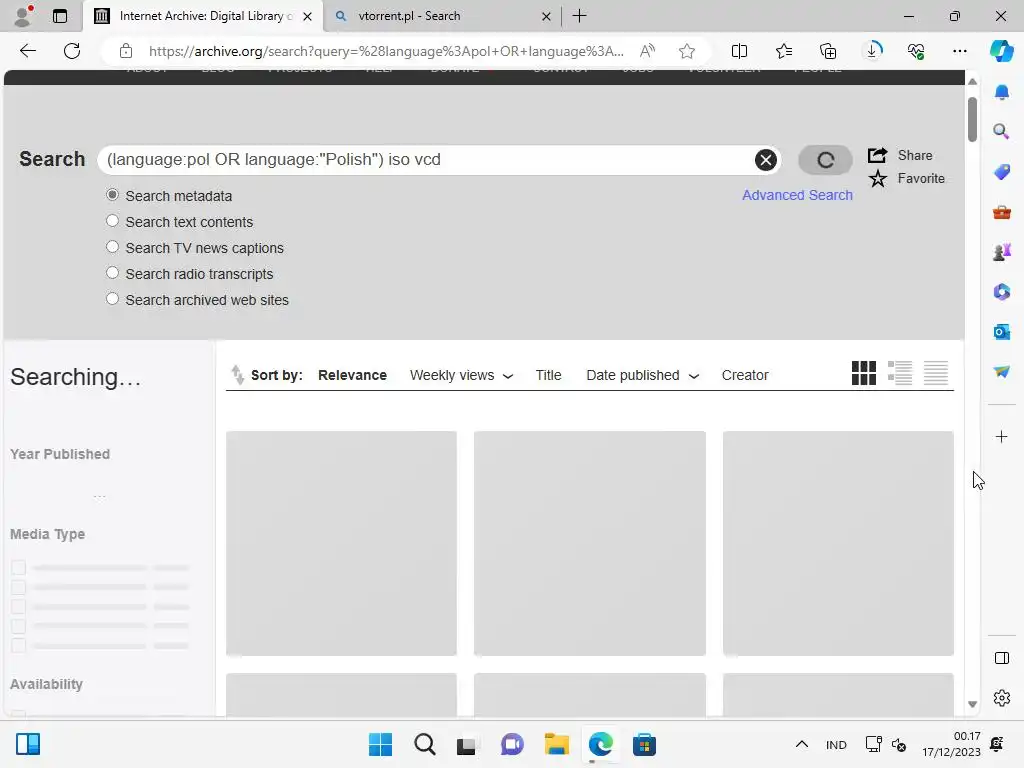The image size is (1024, 768).
Task: Open the Downloads panel
Action: pos(872,51)
